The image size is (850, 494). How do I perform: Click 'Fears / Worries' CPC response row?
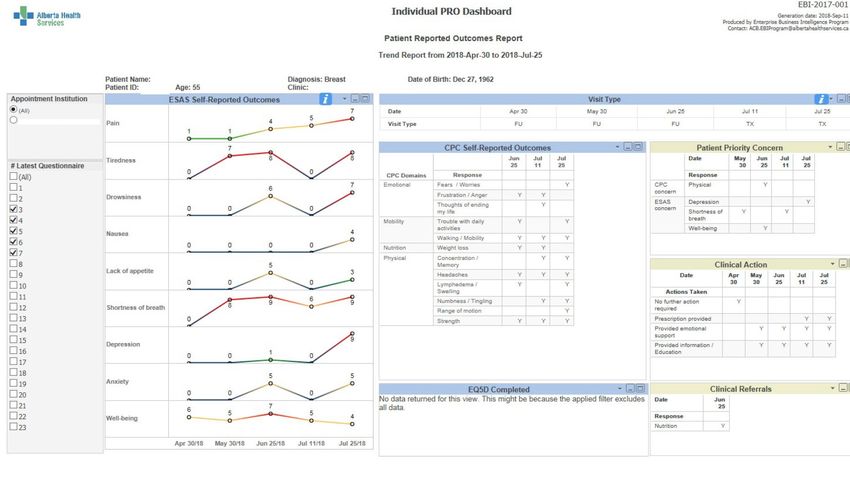[458, 185]
